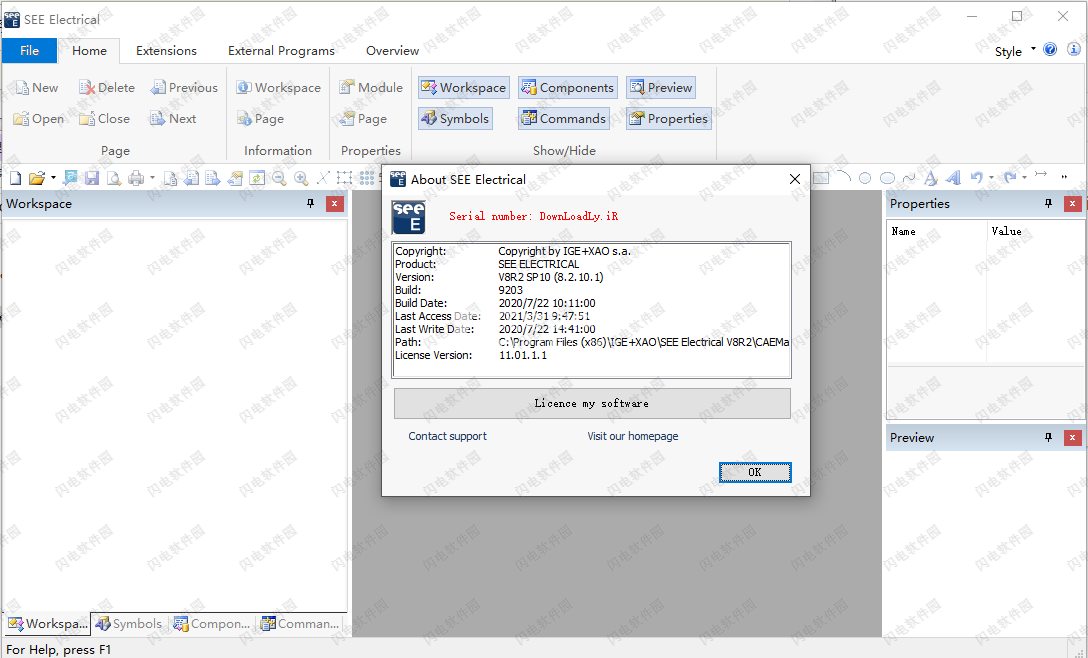Click the Contact support link
Image resolution: width=1088 pixels, height=658 pixels.
click(448, 436)
